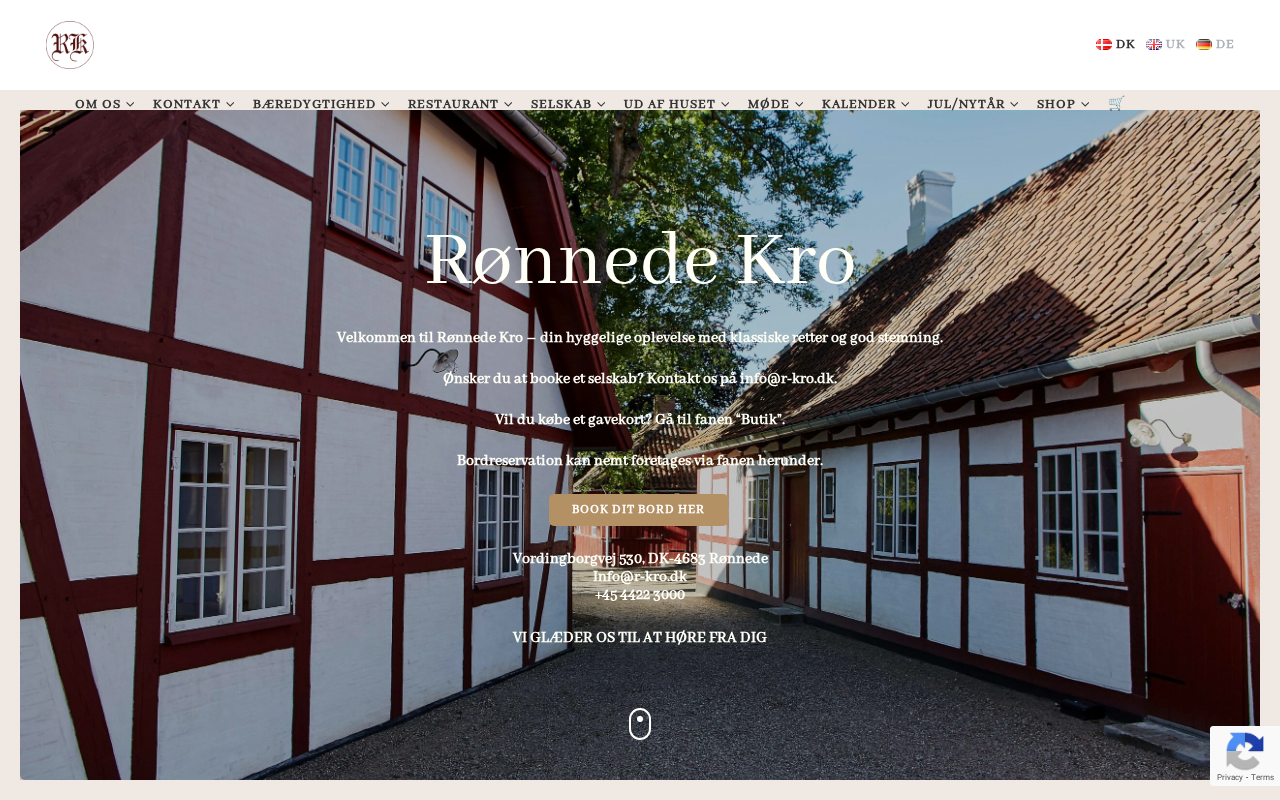1280x800 pixels.
Task: Click the RK logo in the header
Action: tap(70, 45)
